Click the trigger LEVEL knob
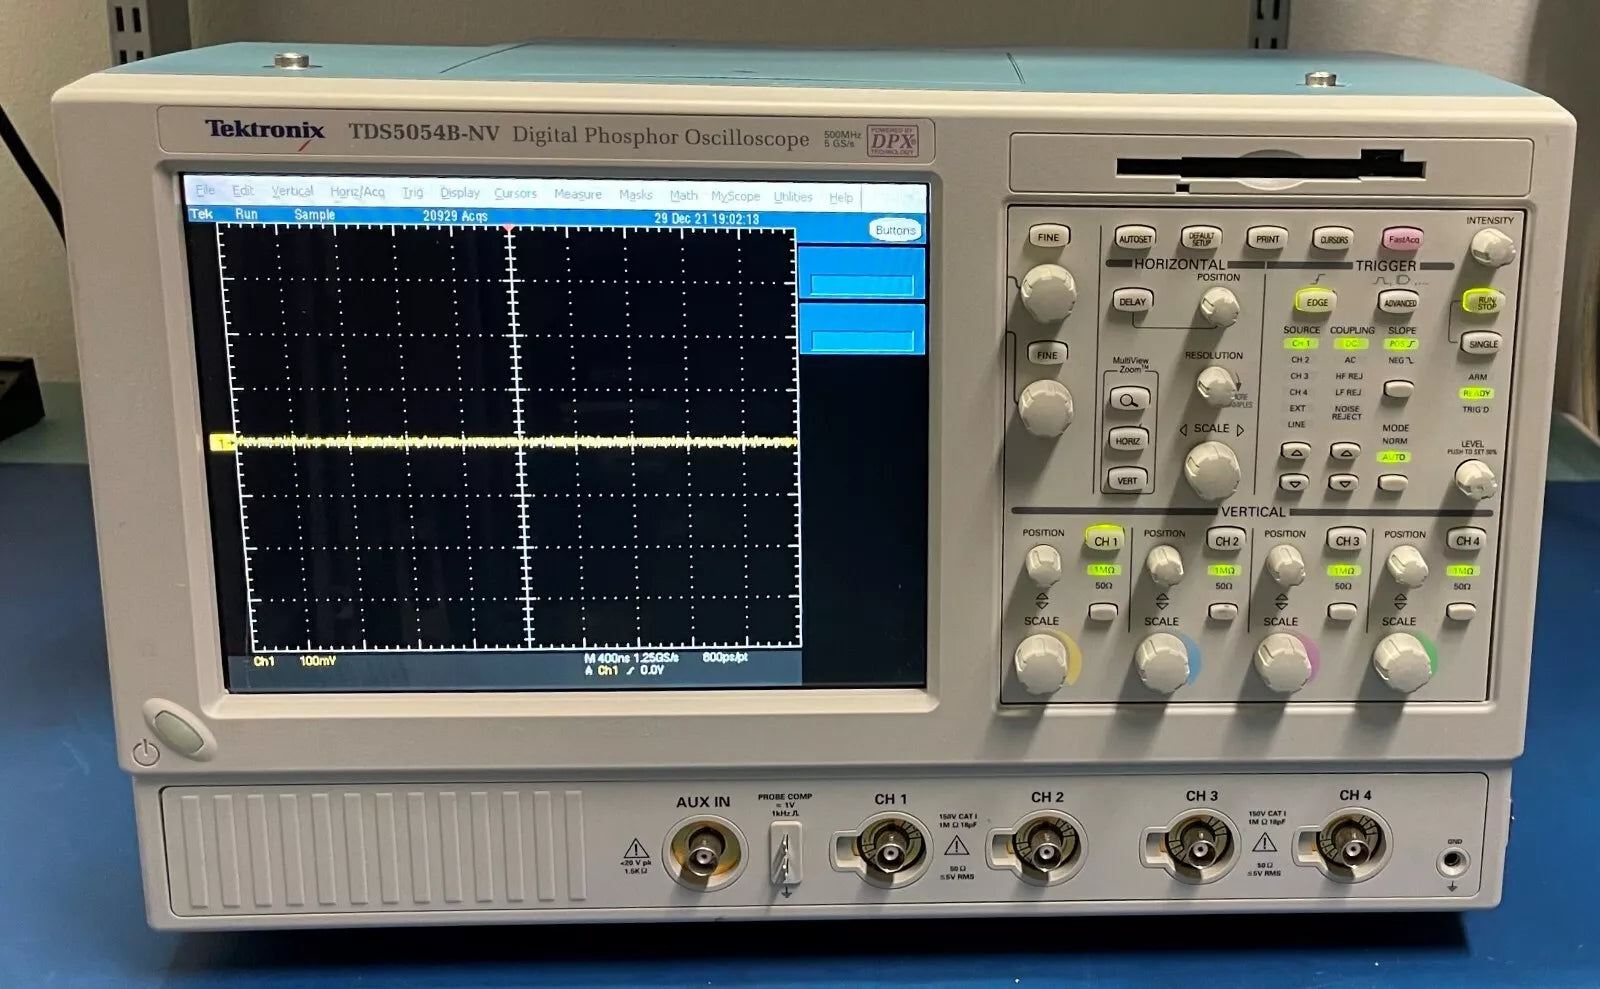 [x=1474, y=481]
